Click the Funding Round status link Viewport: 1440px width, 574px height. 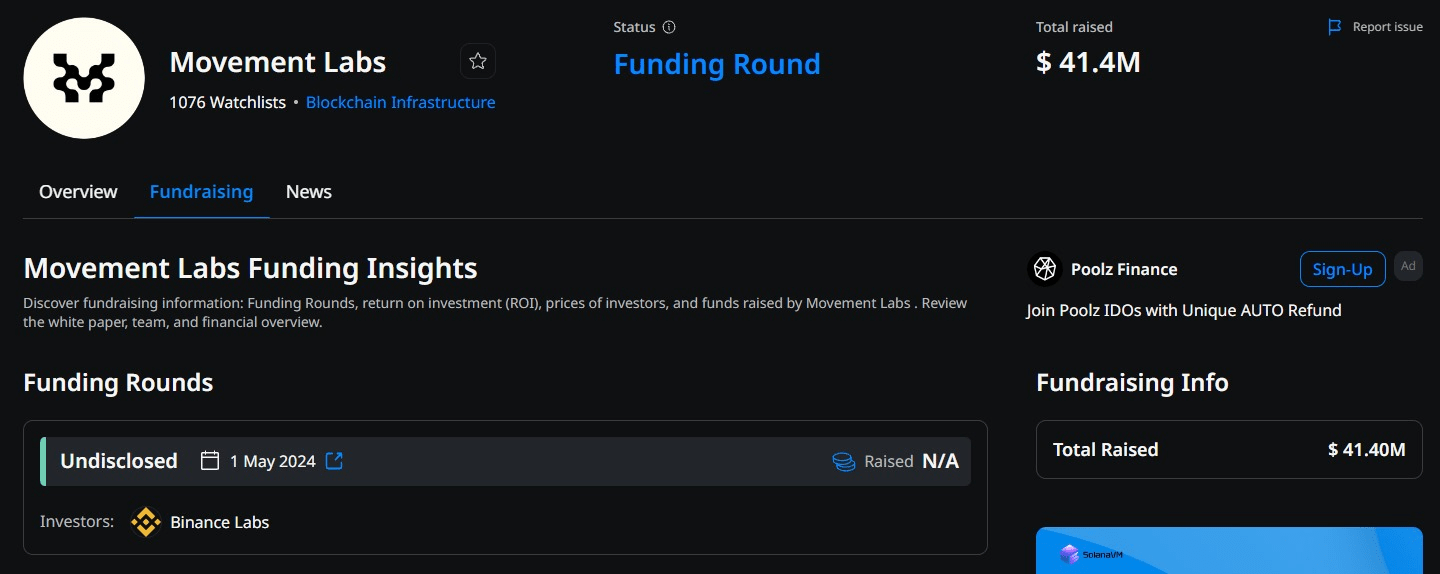716,64
